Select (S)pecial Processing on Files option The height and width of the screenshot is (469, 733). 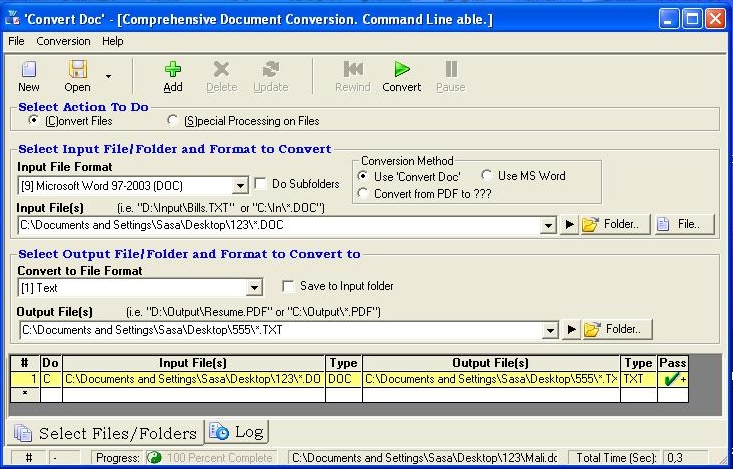tap(172, 121)
